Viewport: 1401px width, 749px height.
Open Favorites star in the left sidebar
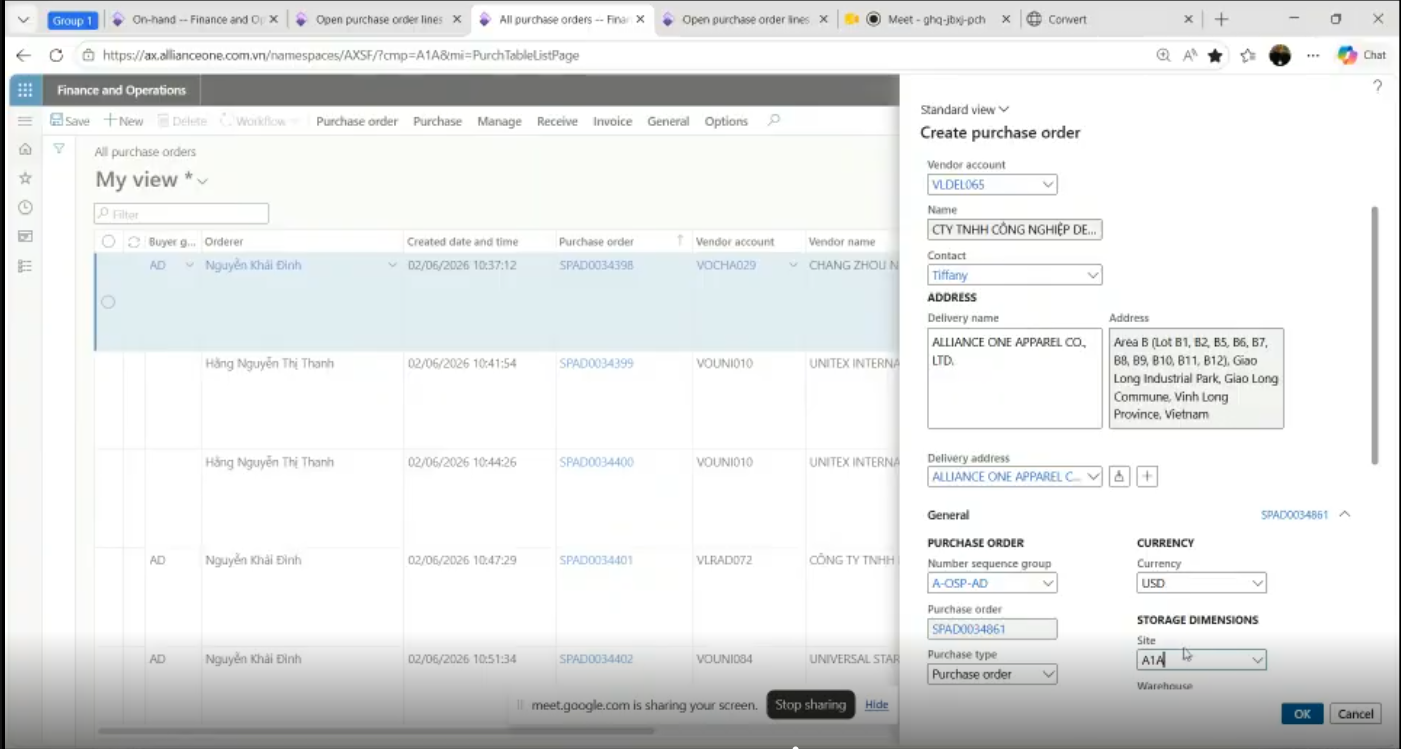[25, 178]
